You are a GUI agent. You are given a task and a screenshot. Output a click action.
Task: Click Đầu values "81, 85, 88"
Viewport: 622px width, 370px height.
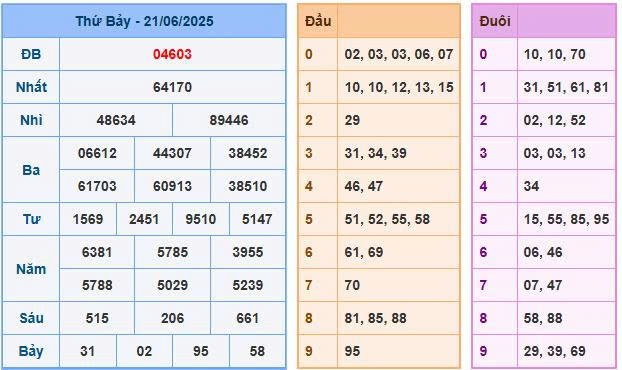pos(375,318)
